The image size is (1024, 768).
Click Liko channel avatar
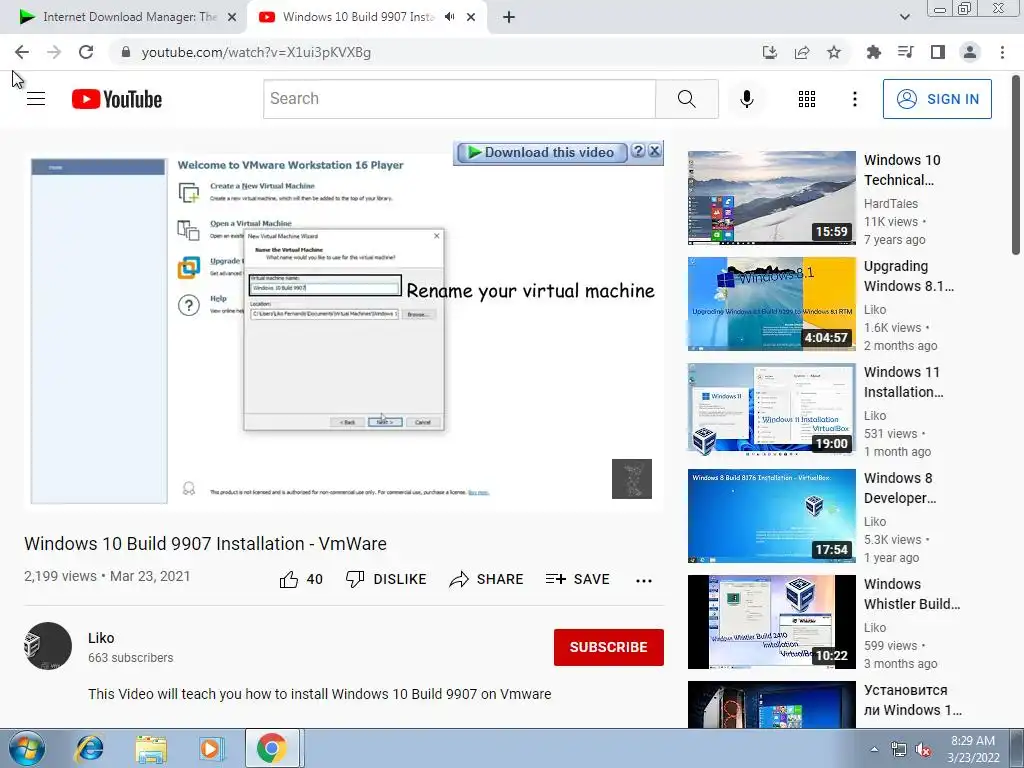[x=48, y=646]
